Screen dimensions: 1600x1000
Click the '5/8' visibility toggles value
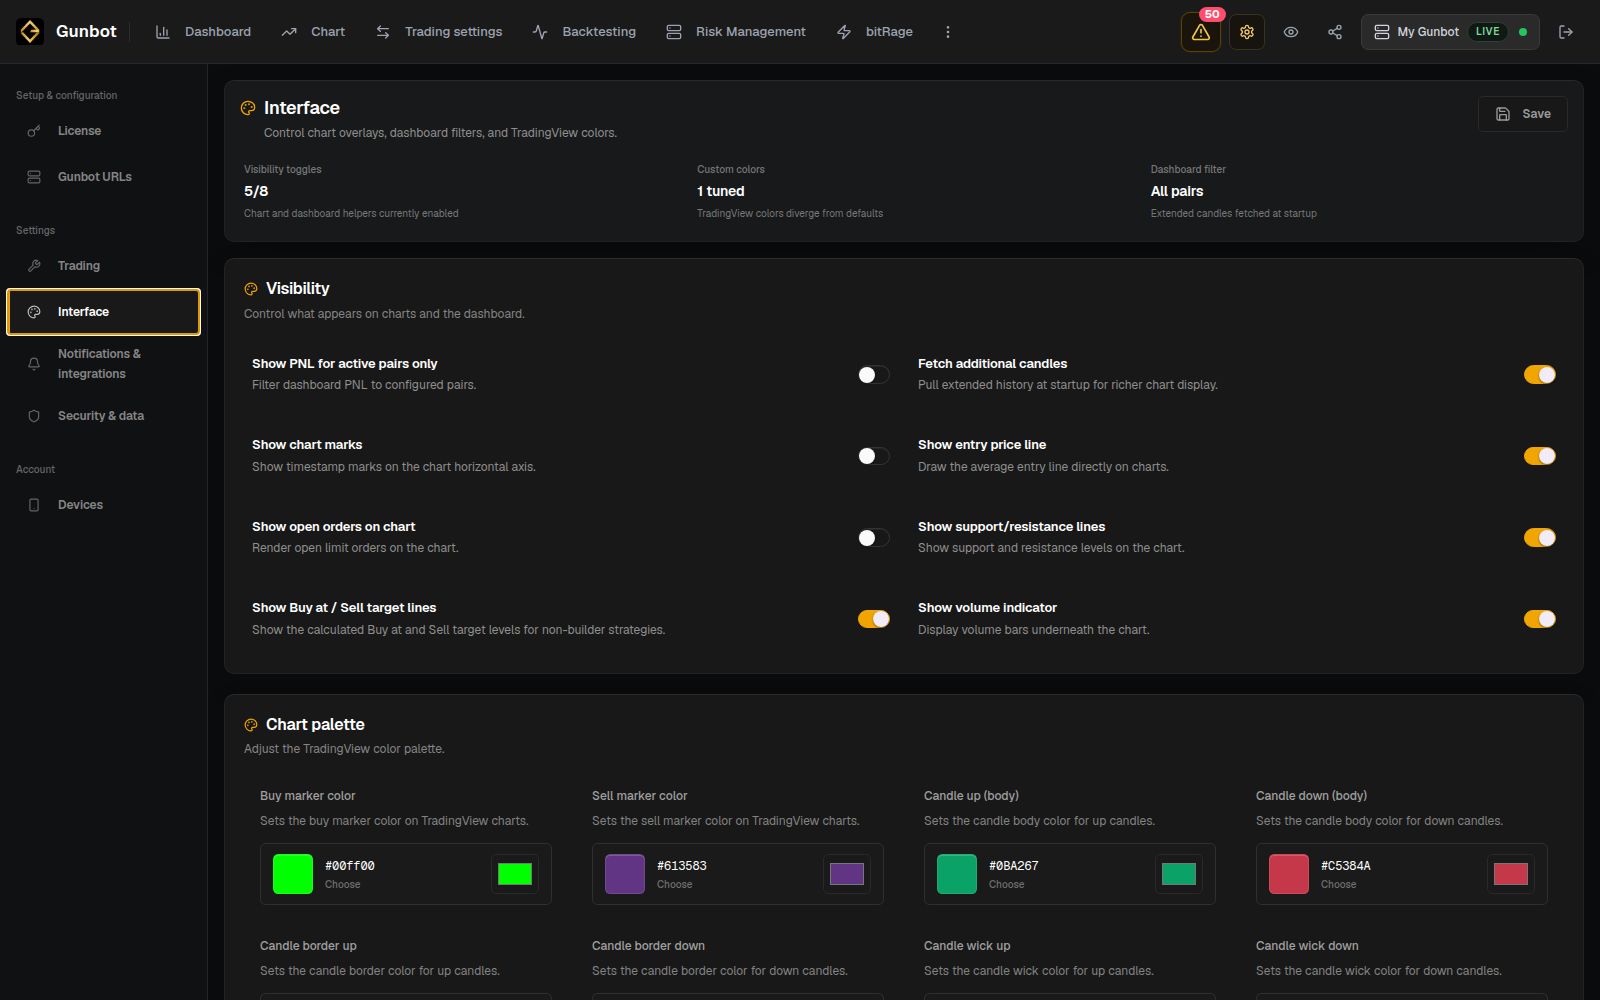pos(256,191)
